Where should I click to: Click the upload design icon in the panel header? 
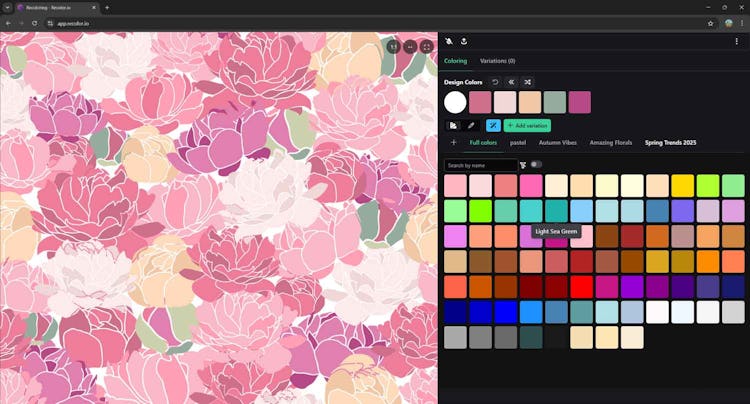[x=464, y=42]
